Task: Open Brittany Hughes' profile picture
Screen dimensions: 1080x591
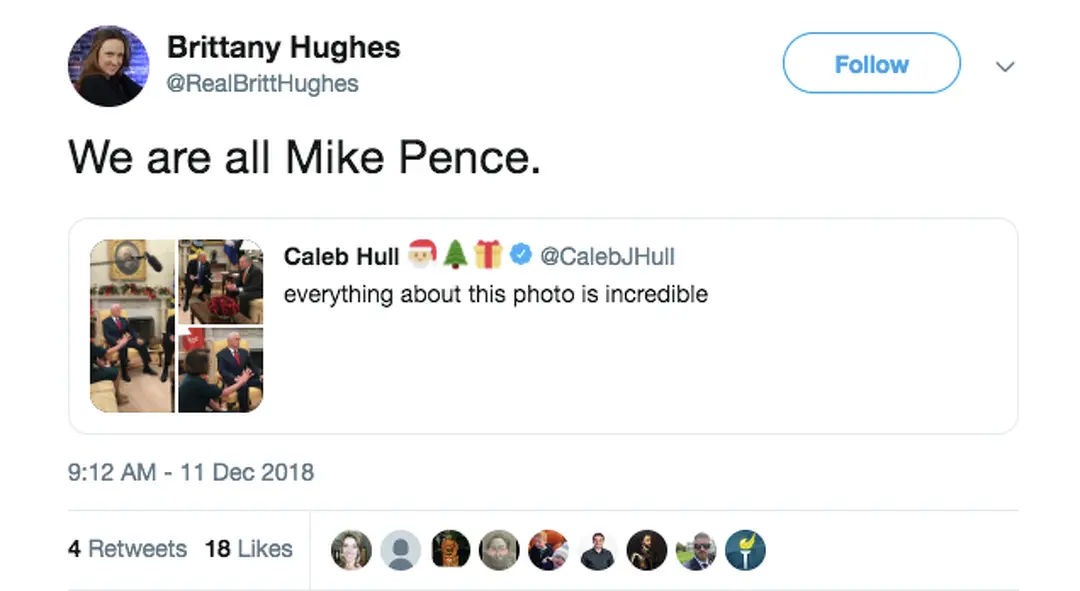Action: click(108, 66)
